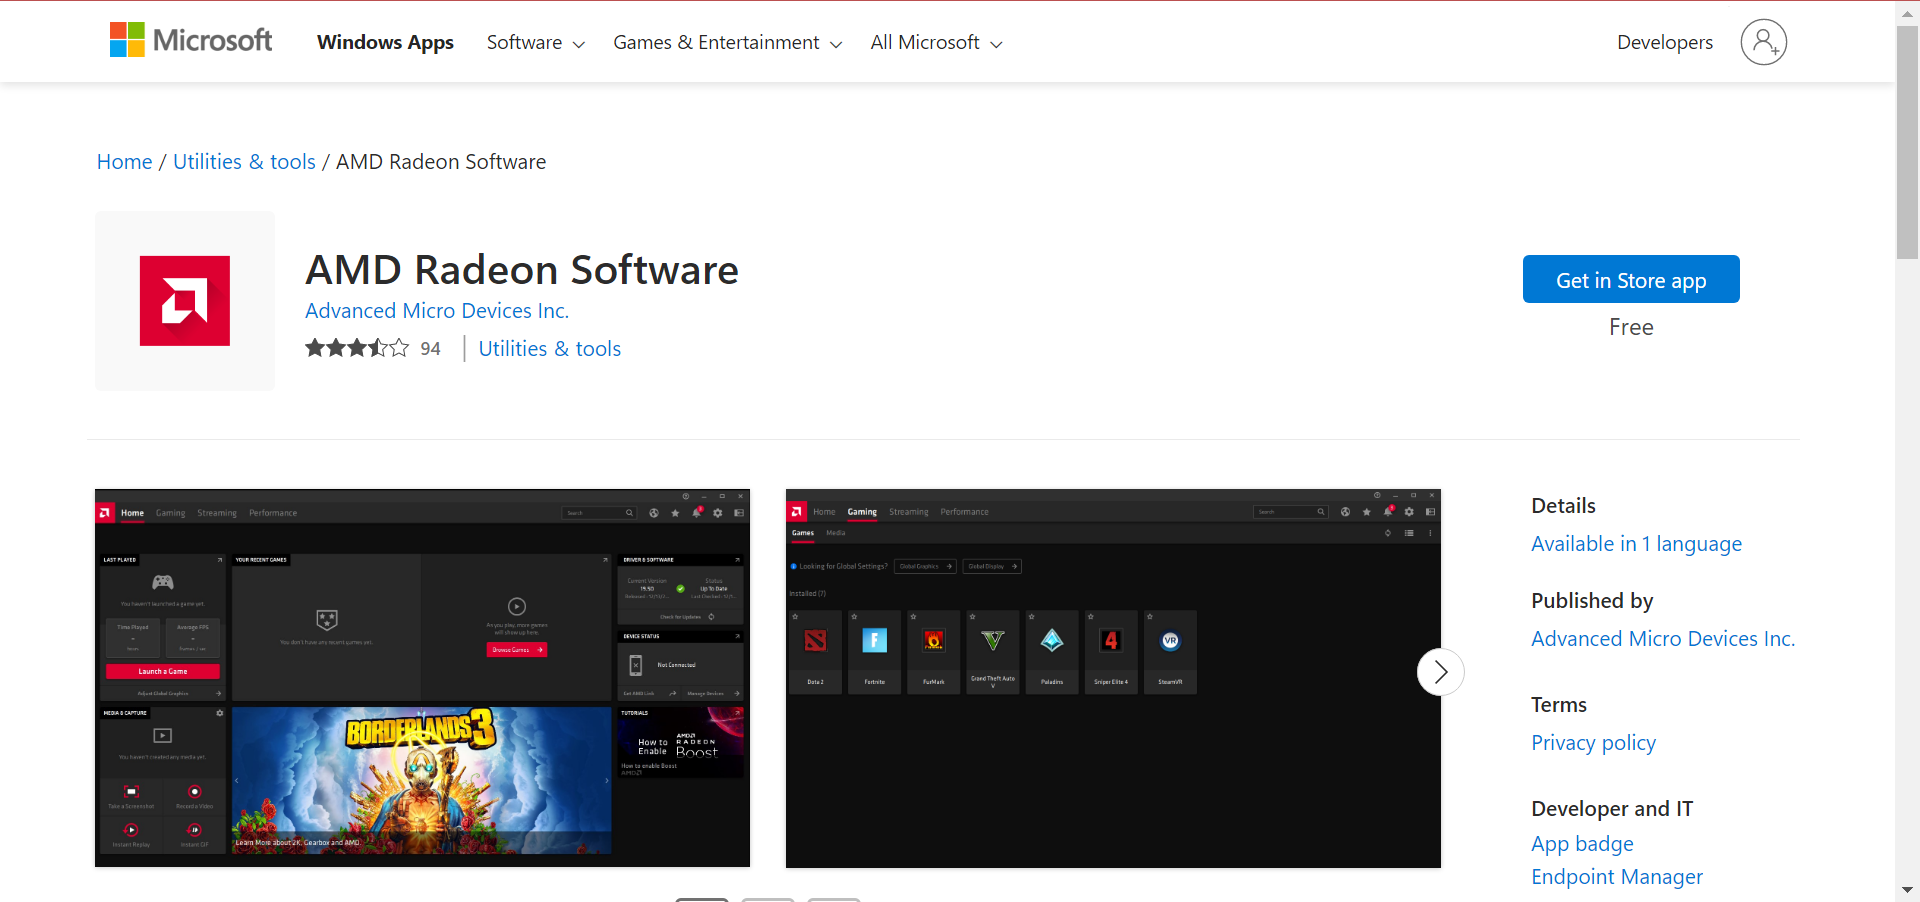
Task: Select the first screenshot pagination indicator
Action: (x=701, y=899)
